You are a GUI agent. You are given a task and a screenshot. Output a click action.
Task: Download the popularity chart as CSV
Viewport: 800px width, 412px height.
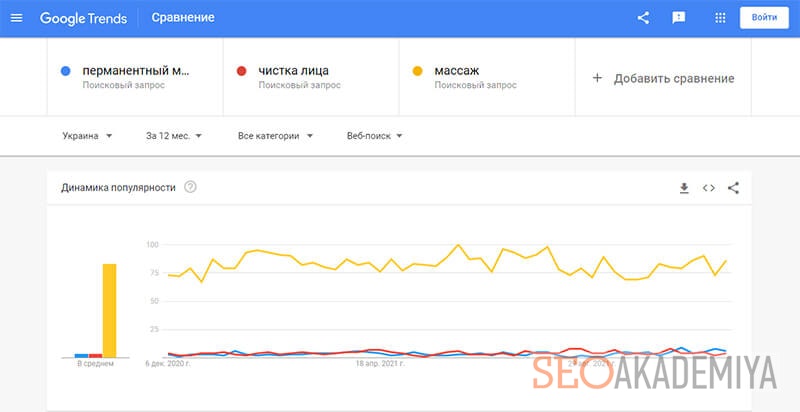click(684, 187)
